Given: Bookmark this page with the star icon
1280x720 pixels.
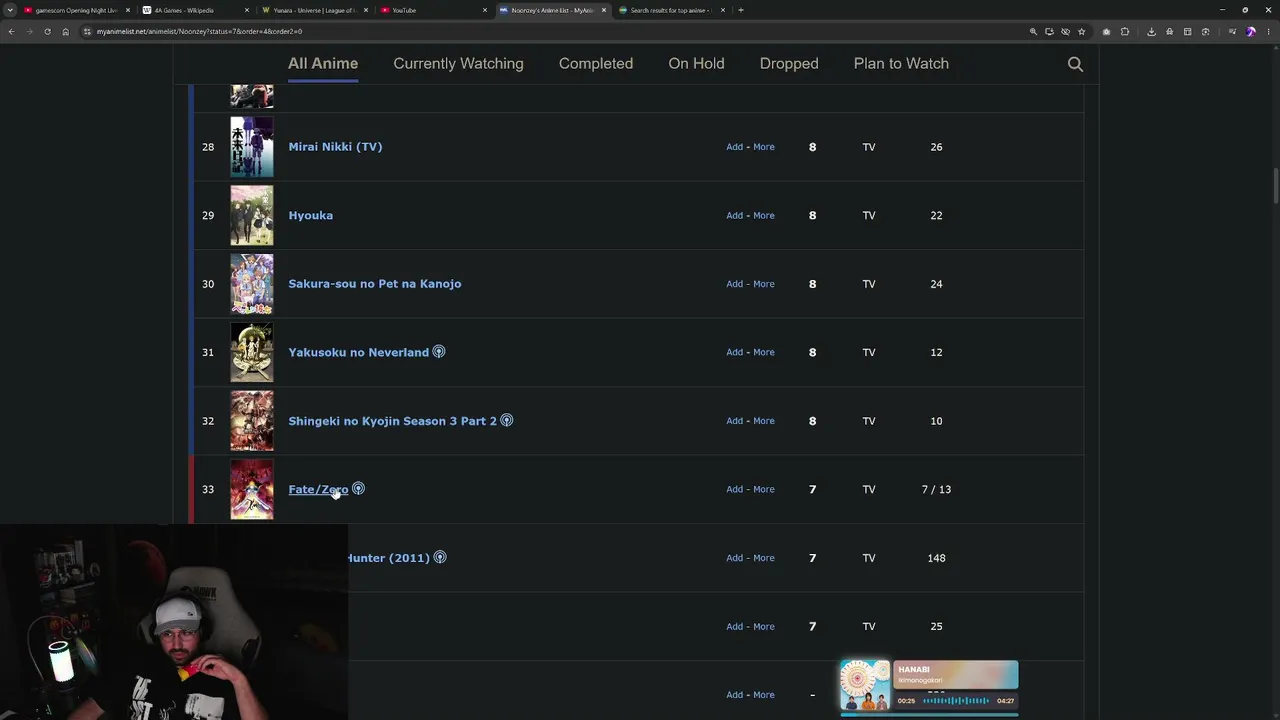Looking at the screenshot, I should pos(1081,31).
